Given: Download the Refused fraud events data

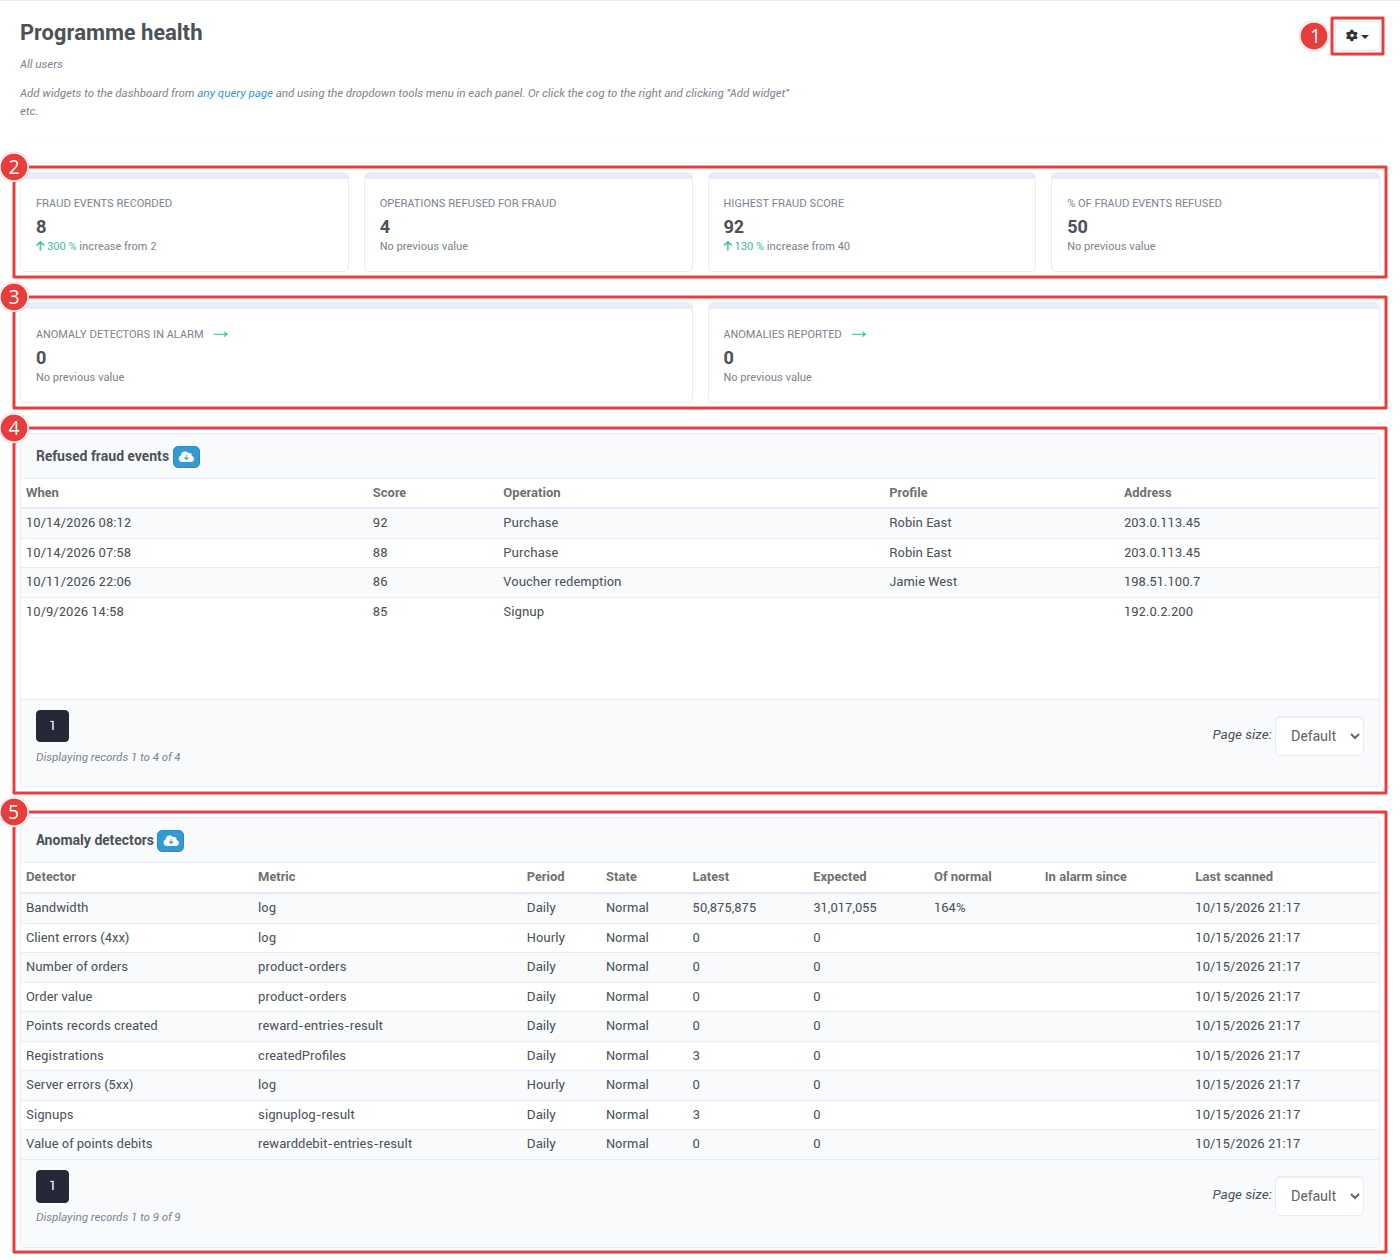Looking at the screenshot, I should [x=186, y=457].
